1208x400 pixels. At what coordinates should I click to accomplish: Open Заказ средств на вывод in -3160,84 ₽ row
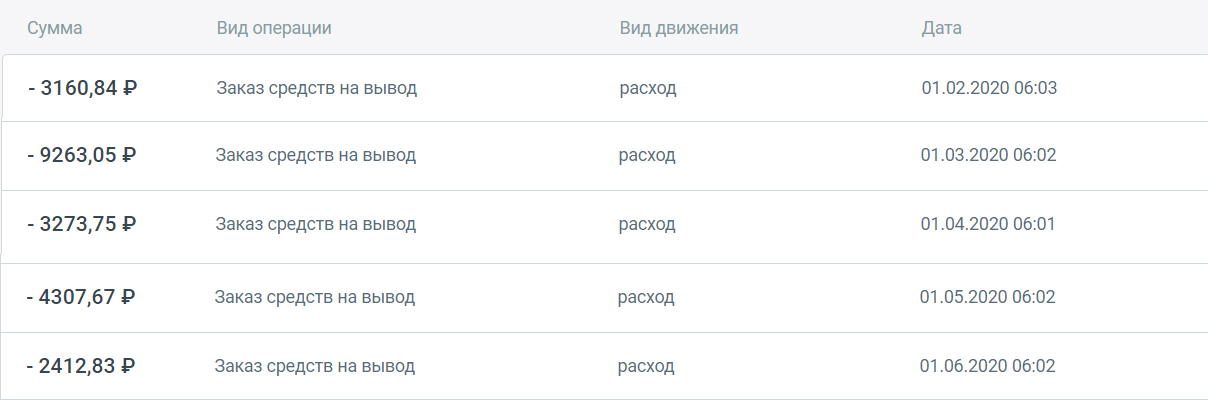(x=317, y=88)
